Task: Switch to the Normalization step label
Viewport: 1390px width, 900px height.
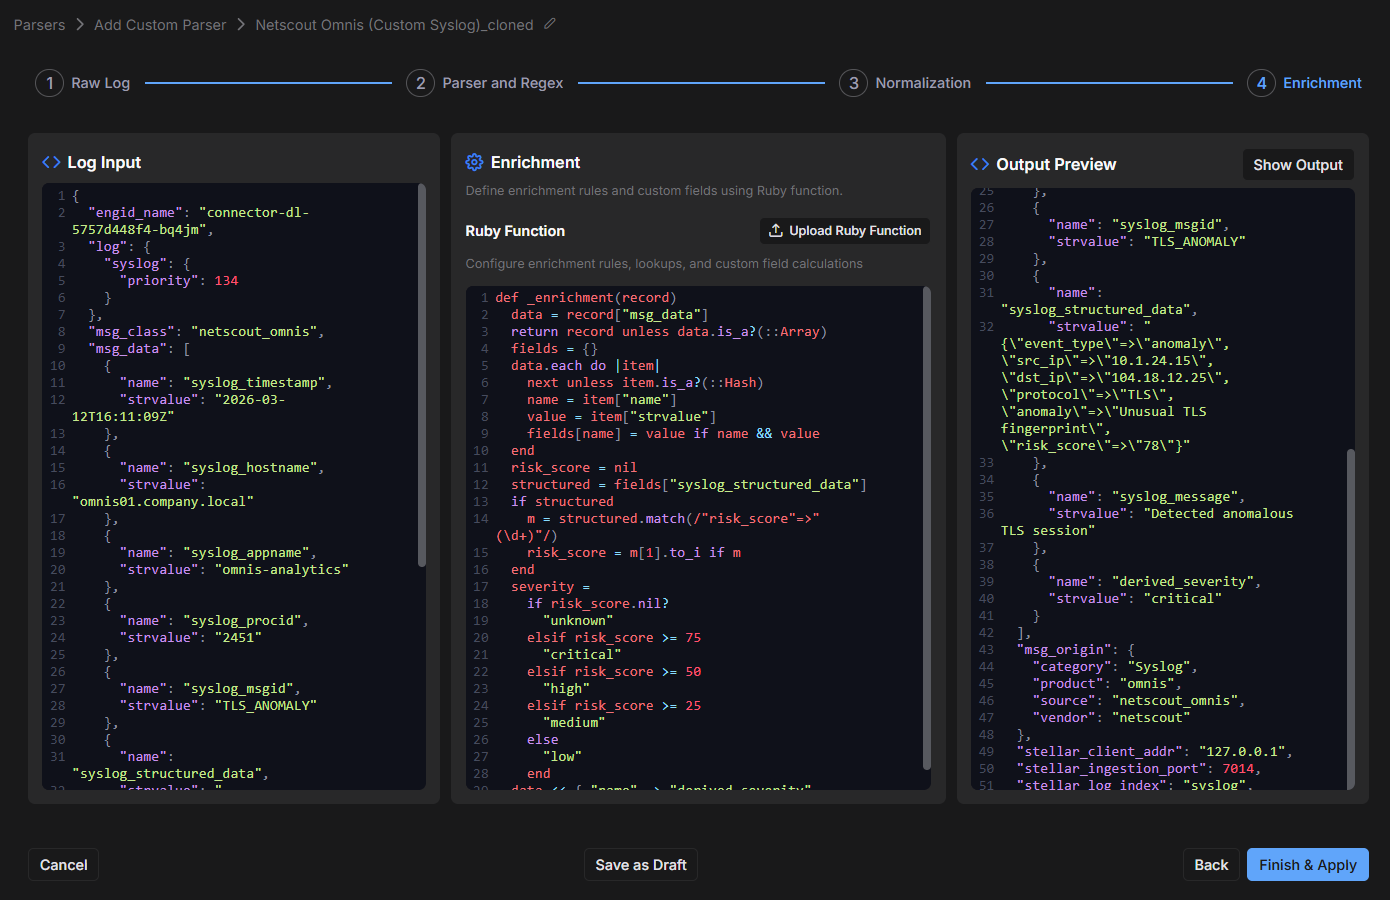Action: coord(922,83)
